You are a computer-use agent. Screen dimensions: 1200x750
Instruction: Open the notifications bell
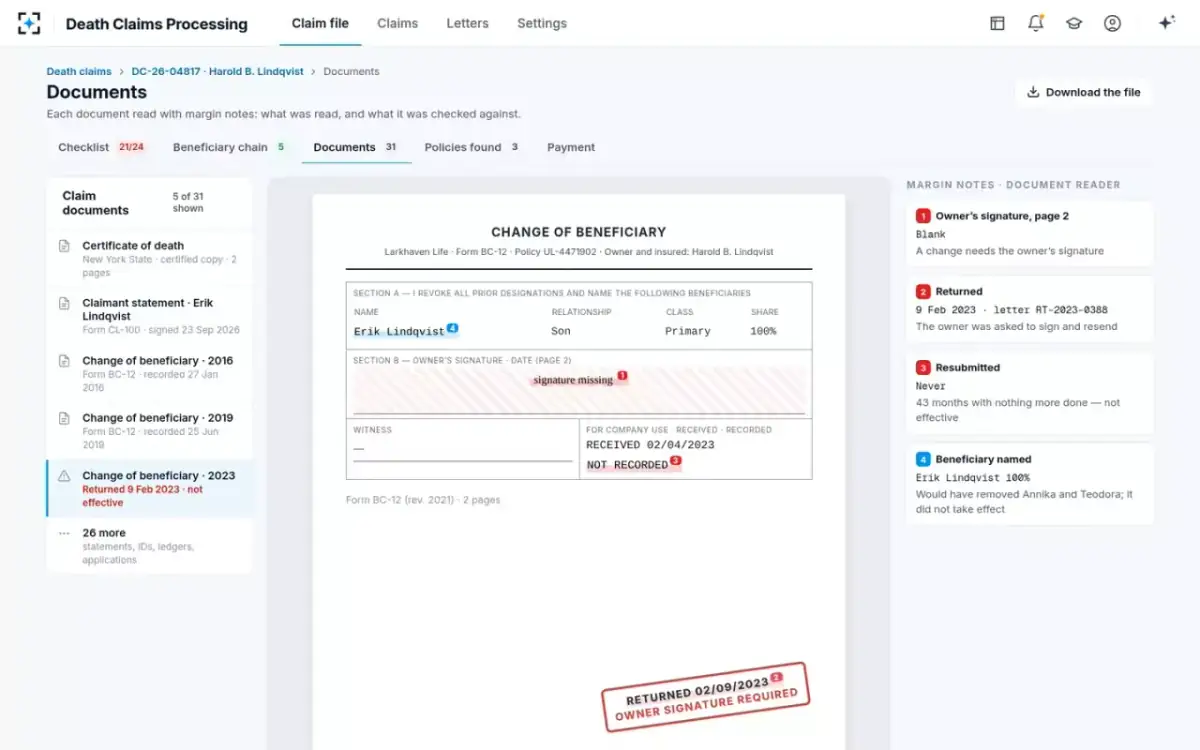(1036, 23)
